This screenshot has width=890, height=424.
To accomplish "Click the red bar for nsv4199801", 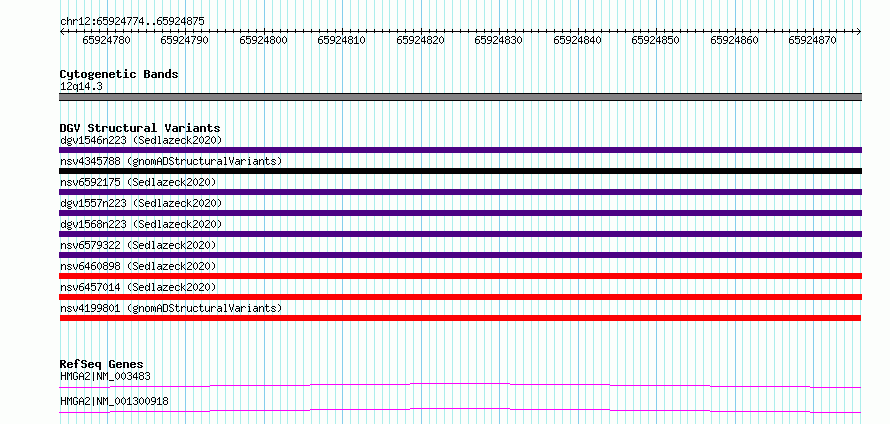I will (x=460, y=318).
